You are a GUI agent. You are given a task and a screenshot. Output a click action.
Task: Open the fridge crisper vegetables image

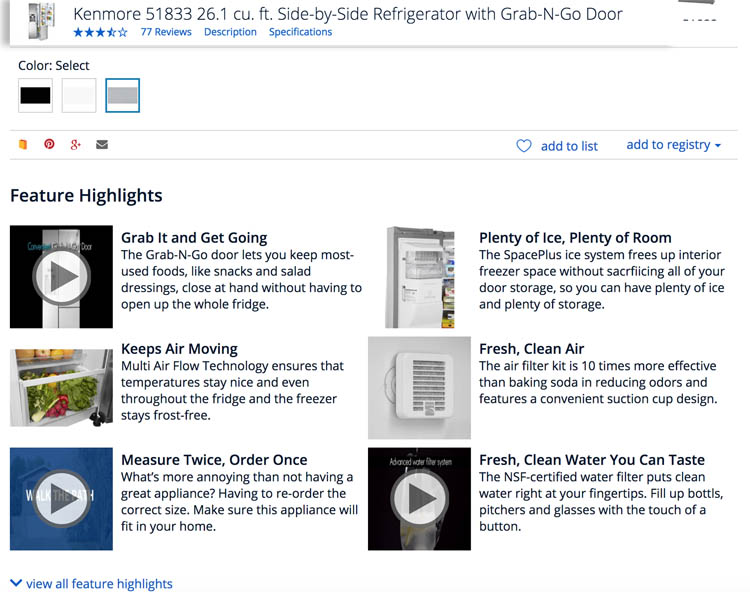(x=61, y=387)
